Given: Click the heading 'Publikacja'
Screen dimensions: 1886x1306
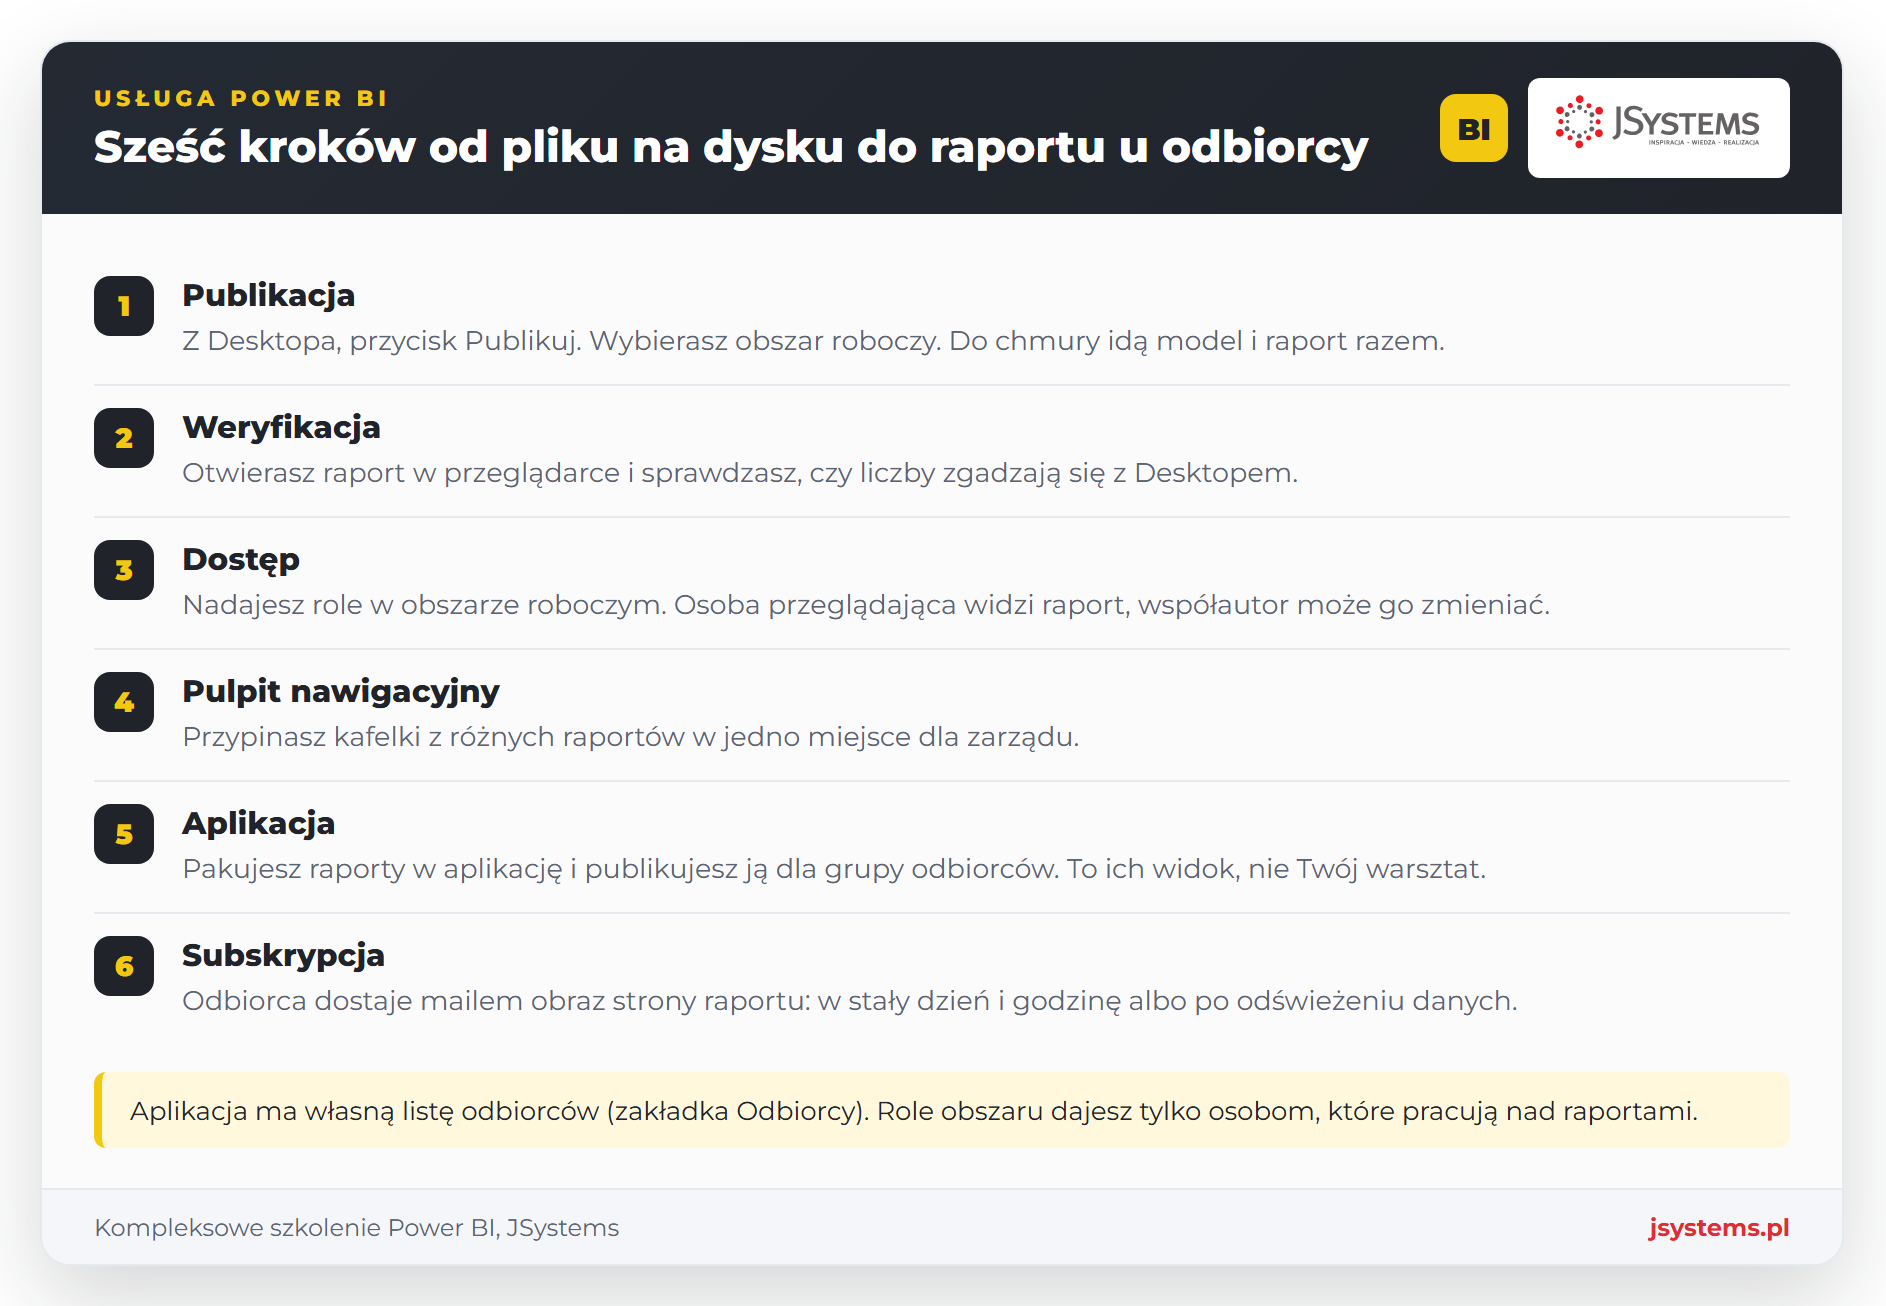Looking at the screenshot, I should click(x=268, y=295).
